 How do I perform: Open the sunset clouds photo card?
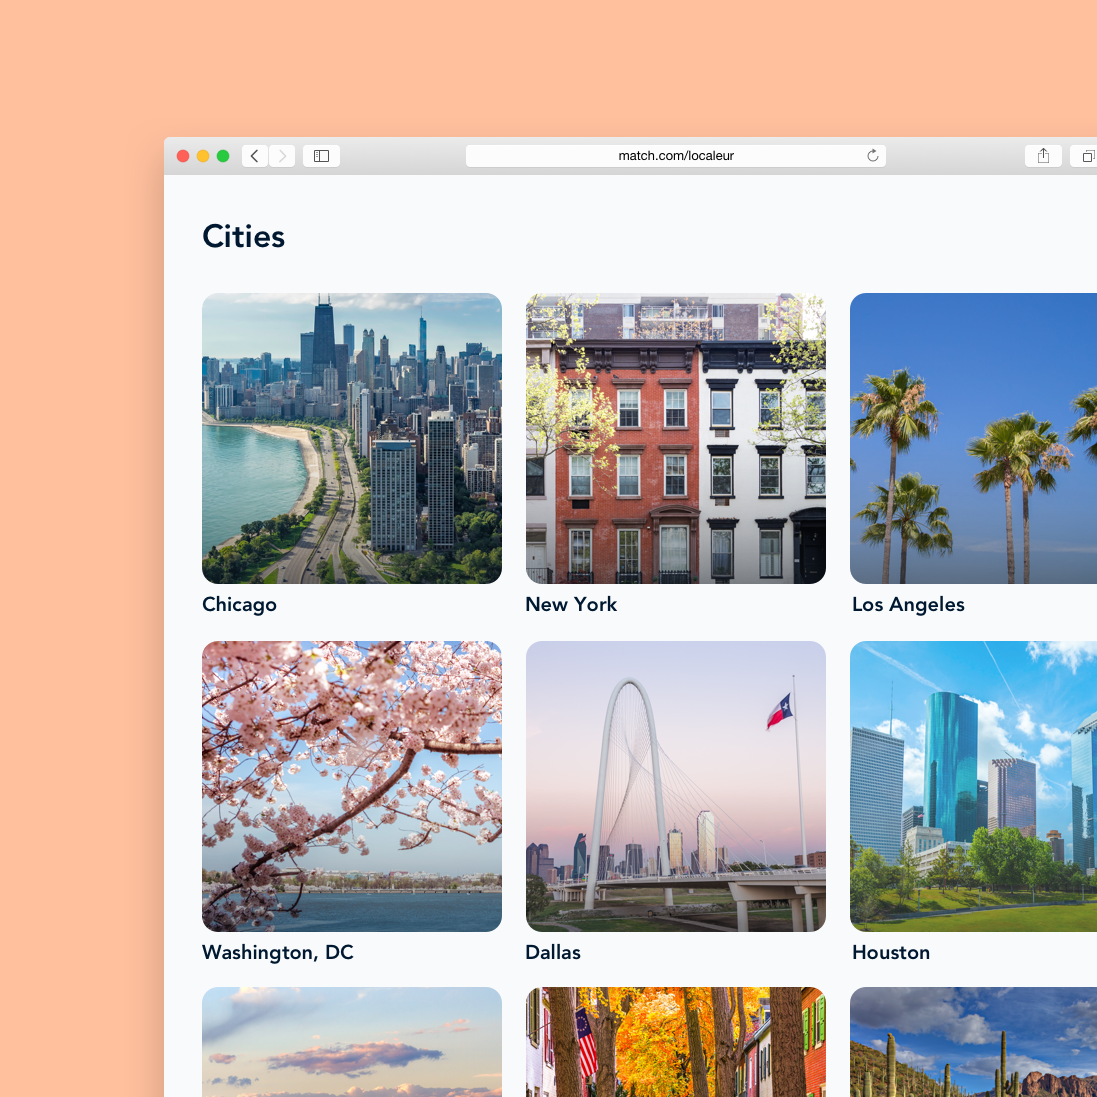[352, 1042]
